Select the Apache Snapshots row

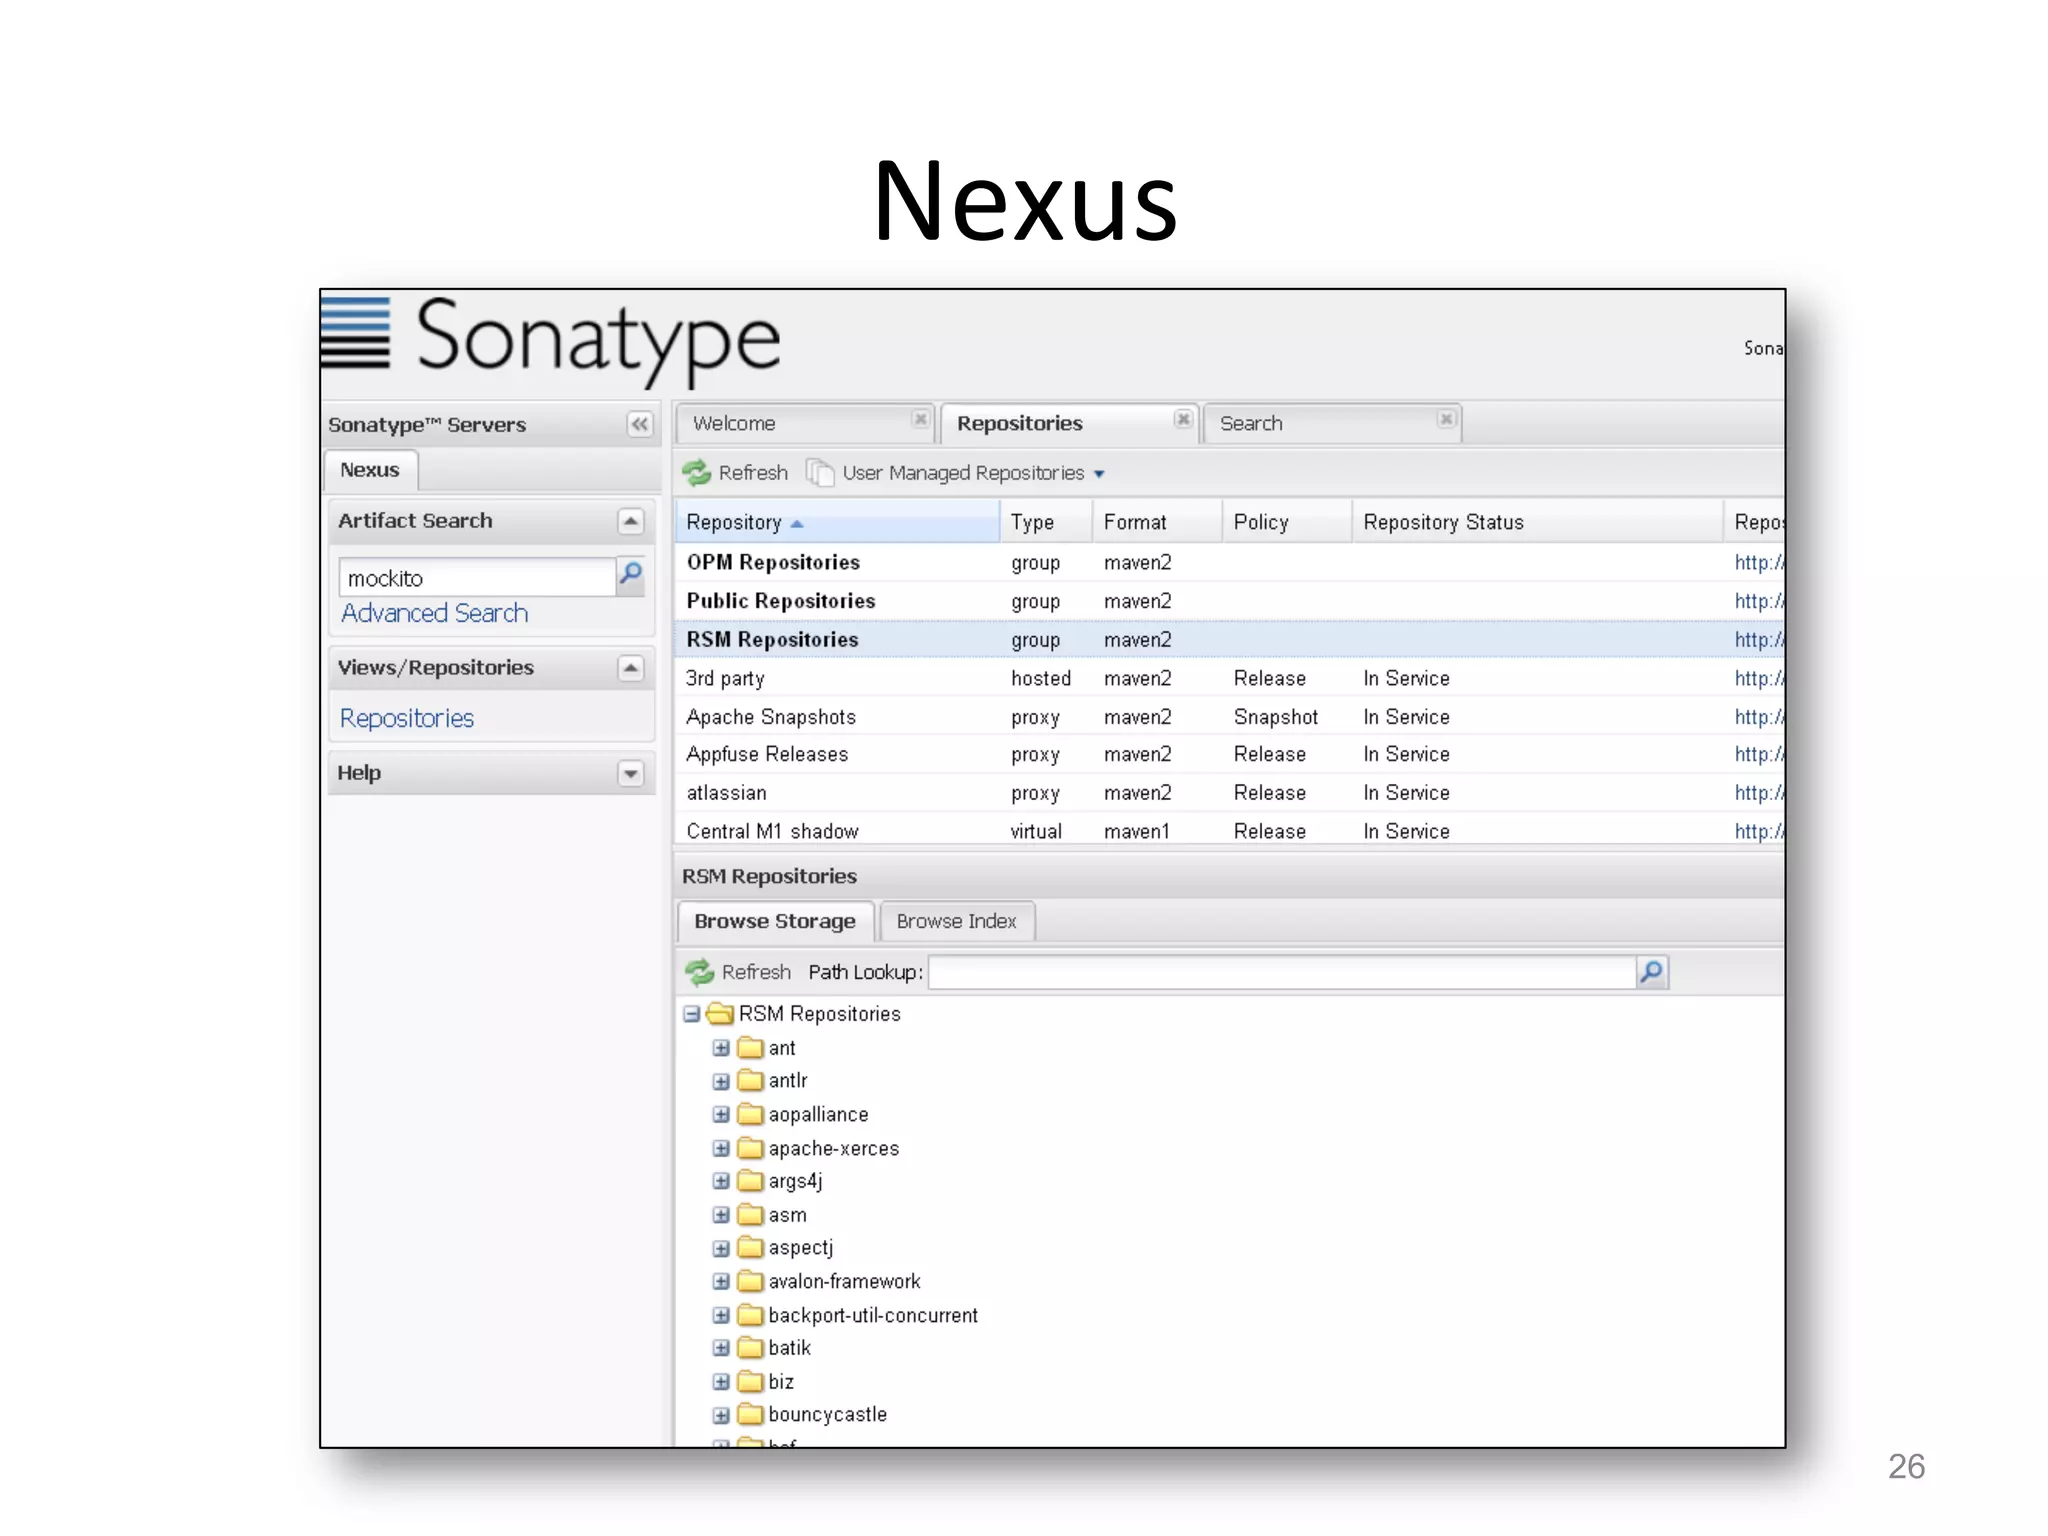(x=1231, y=717)
